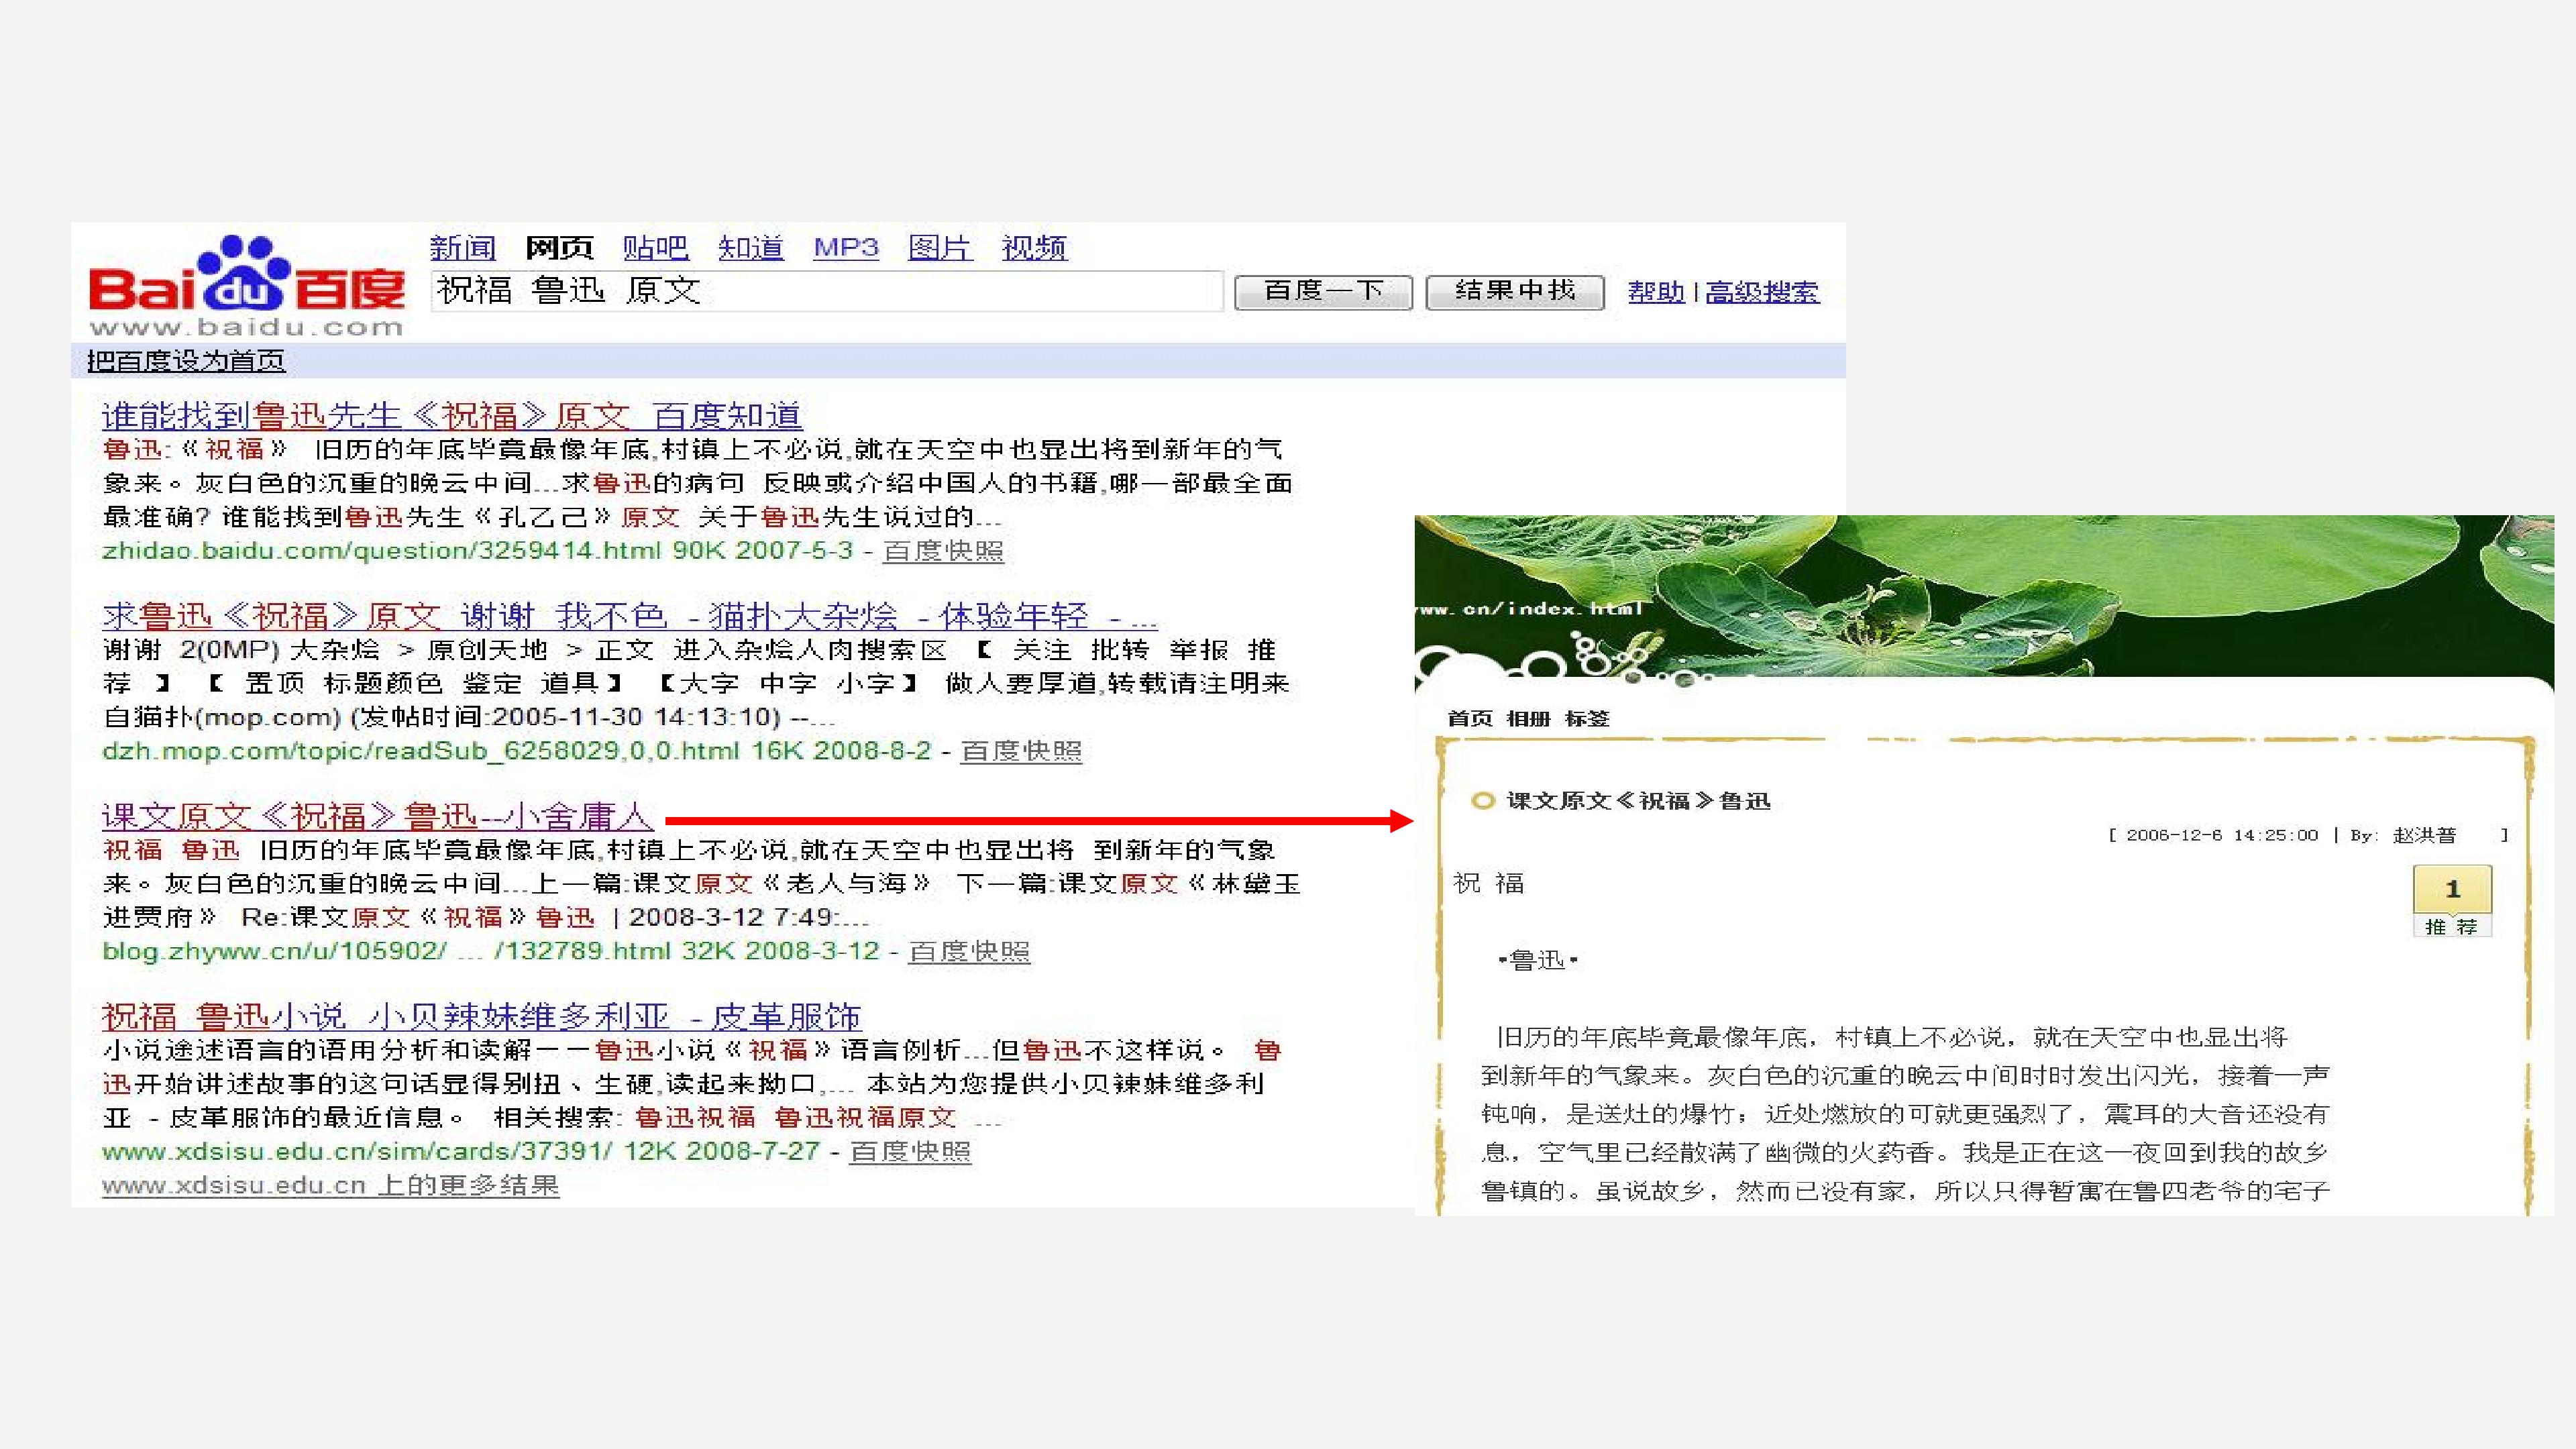Open the 知道 tab
Image resolution: width=2576 pixels, height=1449 pixels.
point(751,247)
